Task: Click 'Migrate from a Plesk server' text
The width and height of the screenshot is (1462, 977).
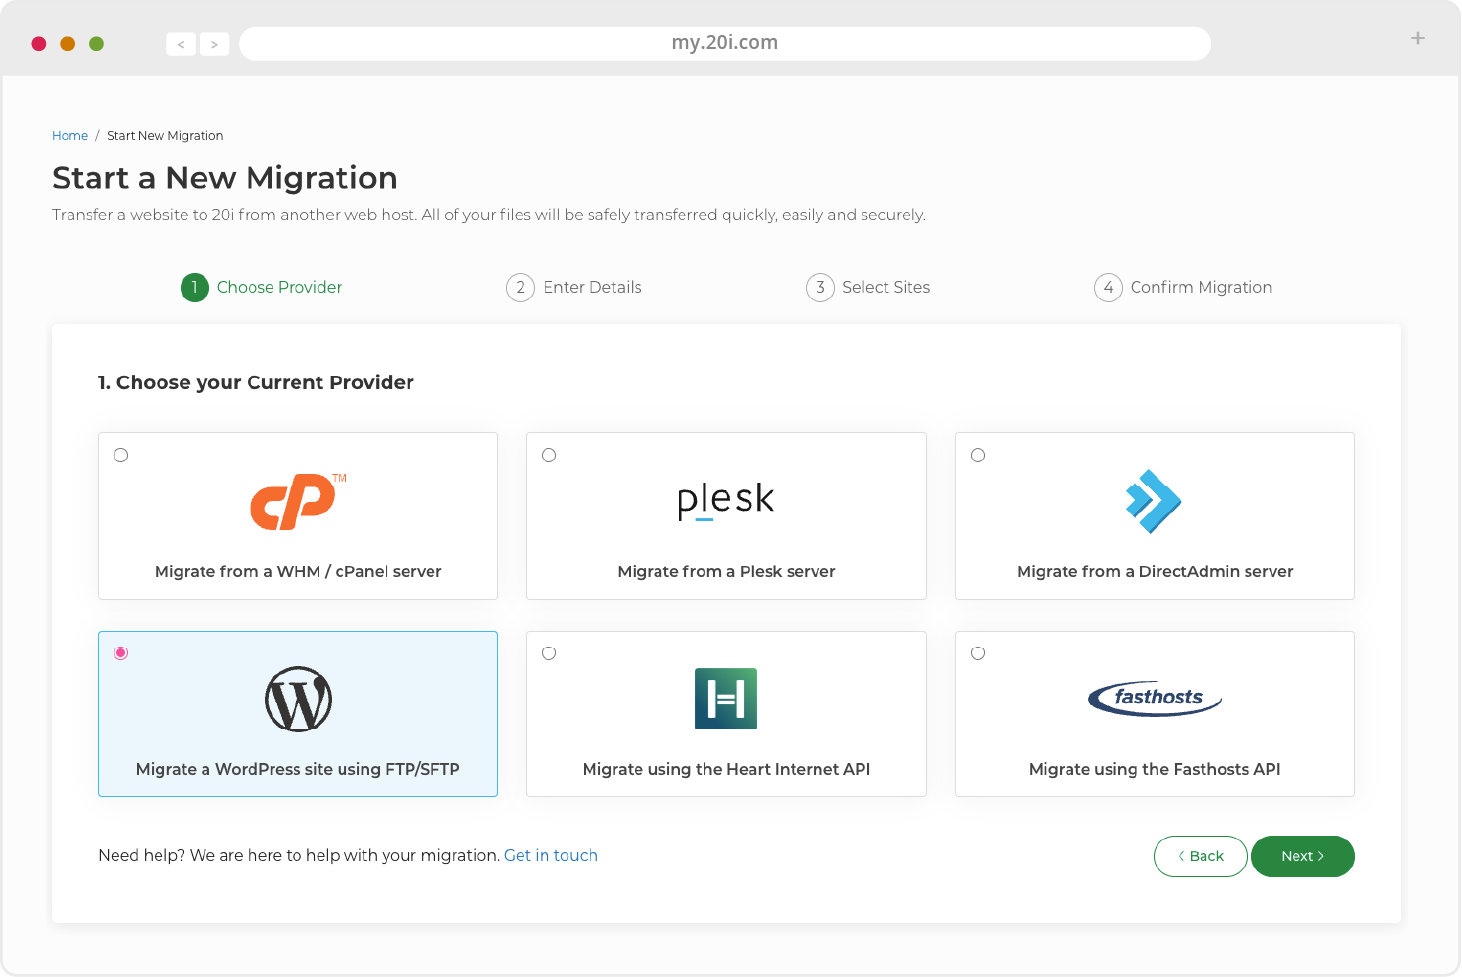Action: click(726, 571)
